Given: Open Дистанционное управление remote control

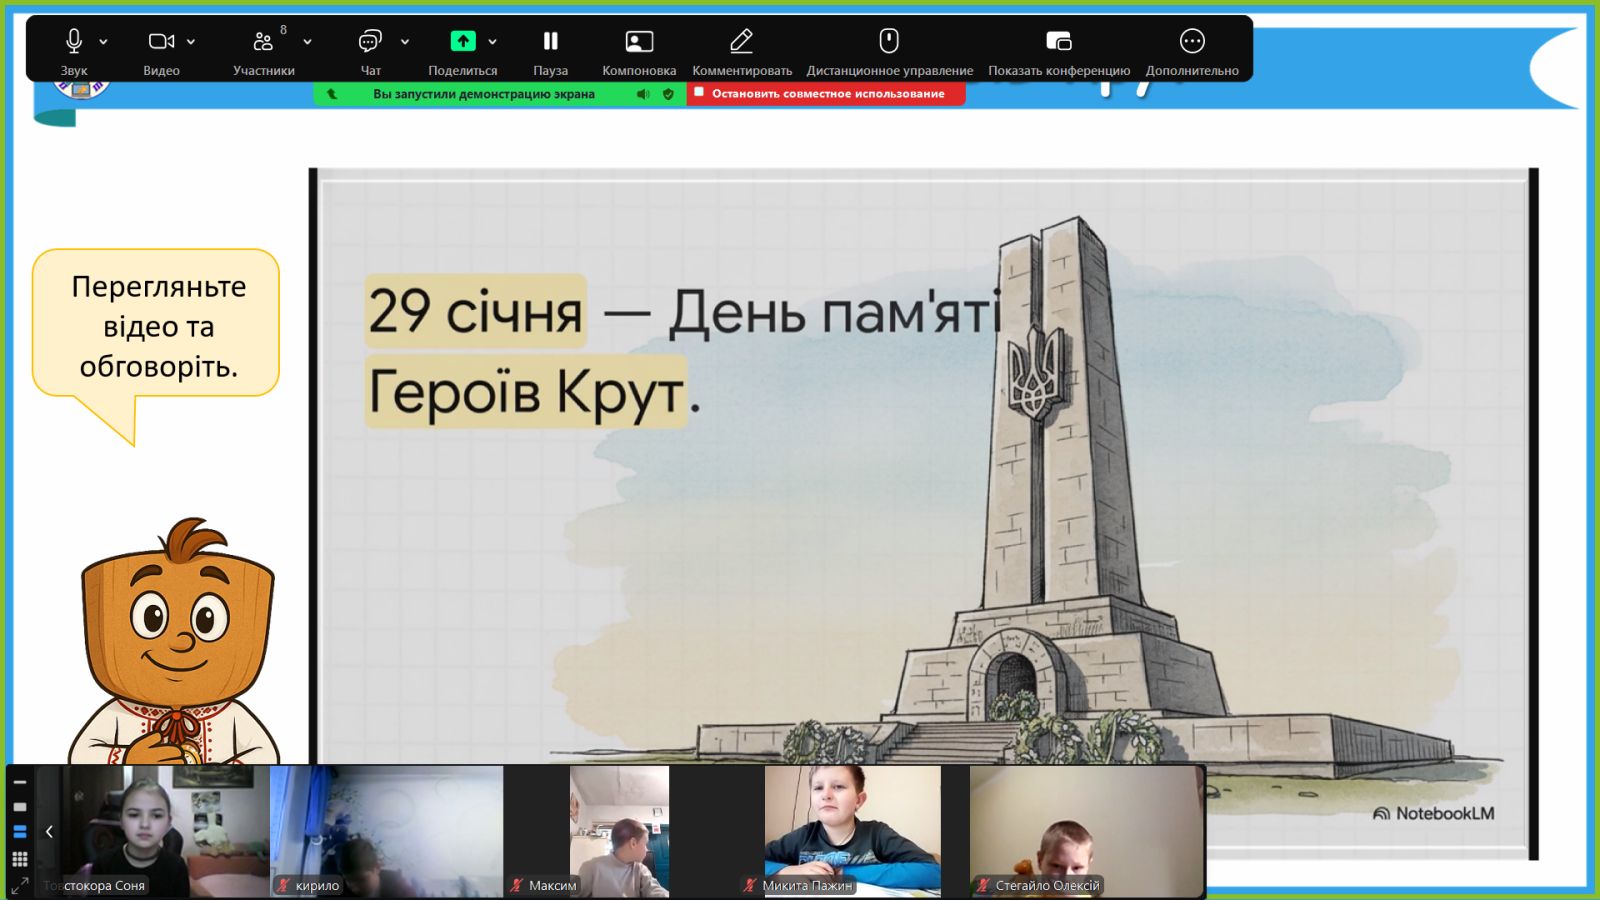Looking at the screenshot, I should pyautogui.click(x=889, y=42).
